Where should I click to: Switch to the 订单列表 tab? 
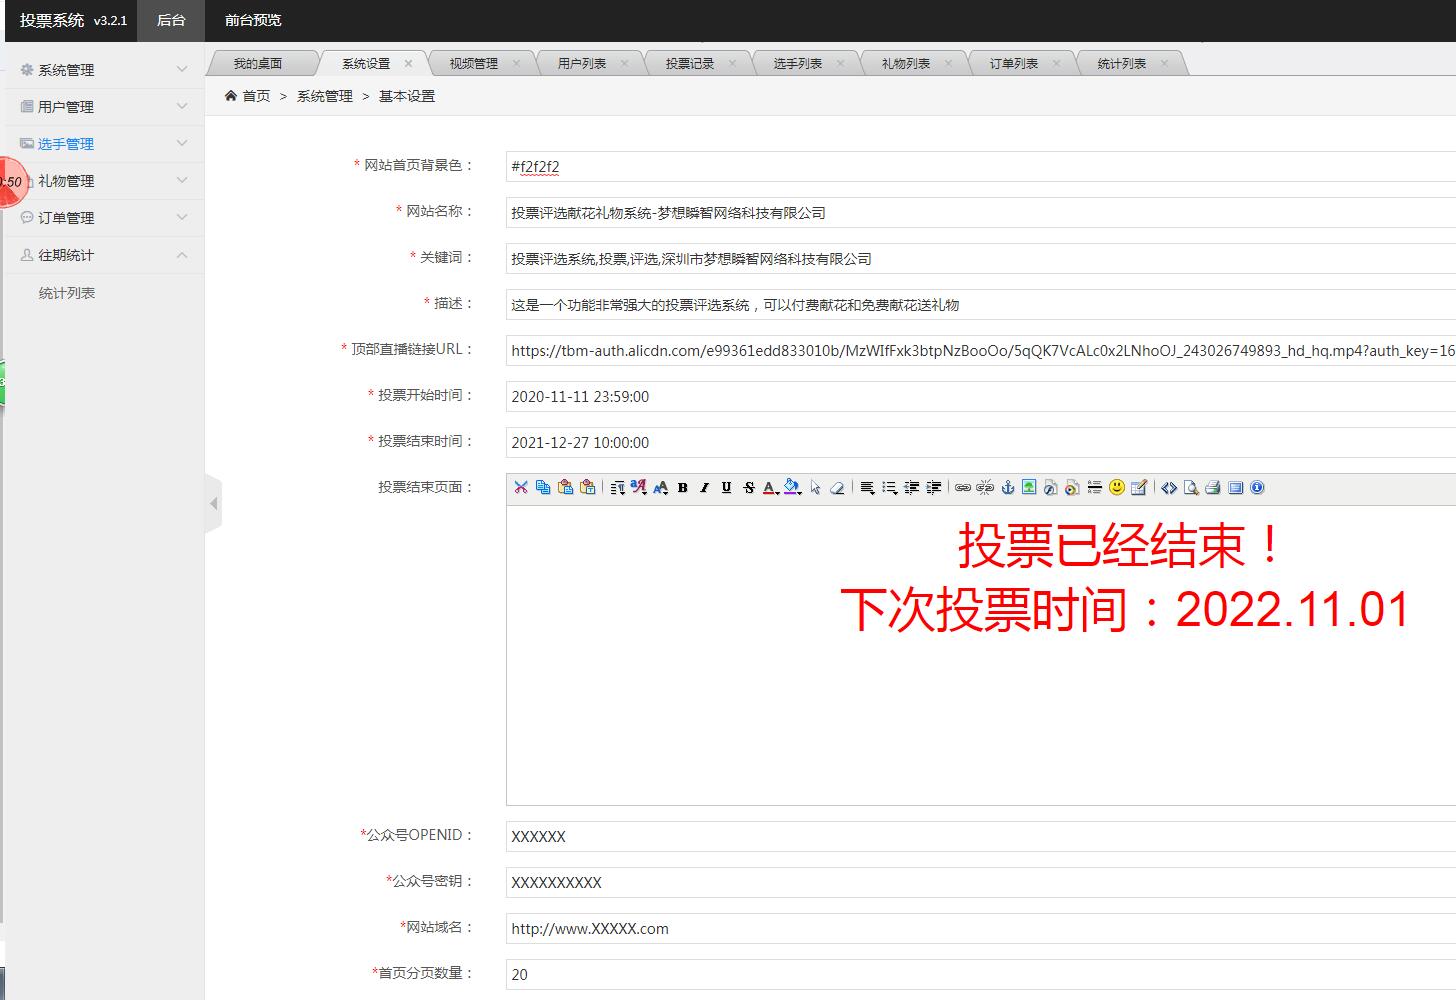1013,63
